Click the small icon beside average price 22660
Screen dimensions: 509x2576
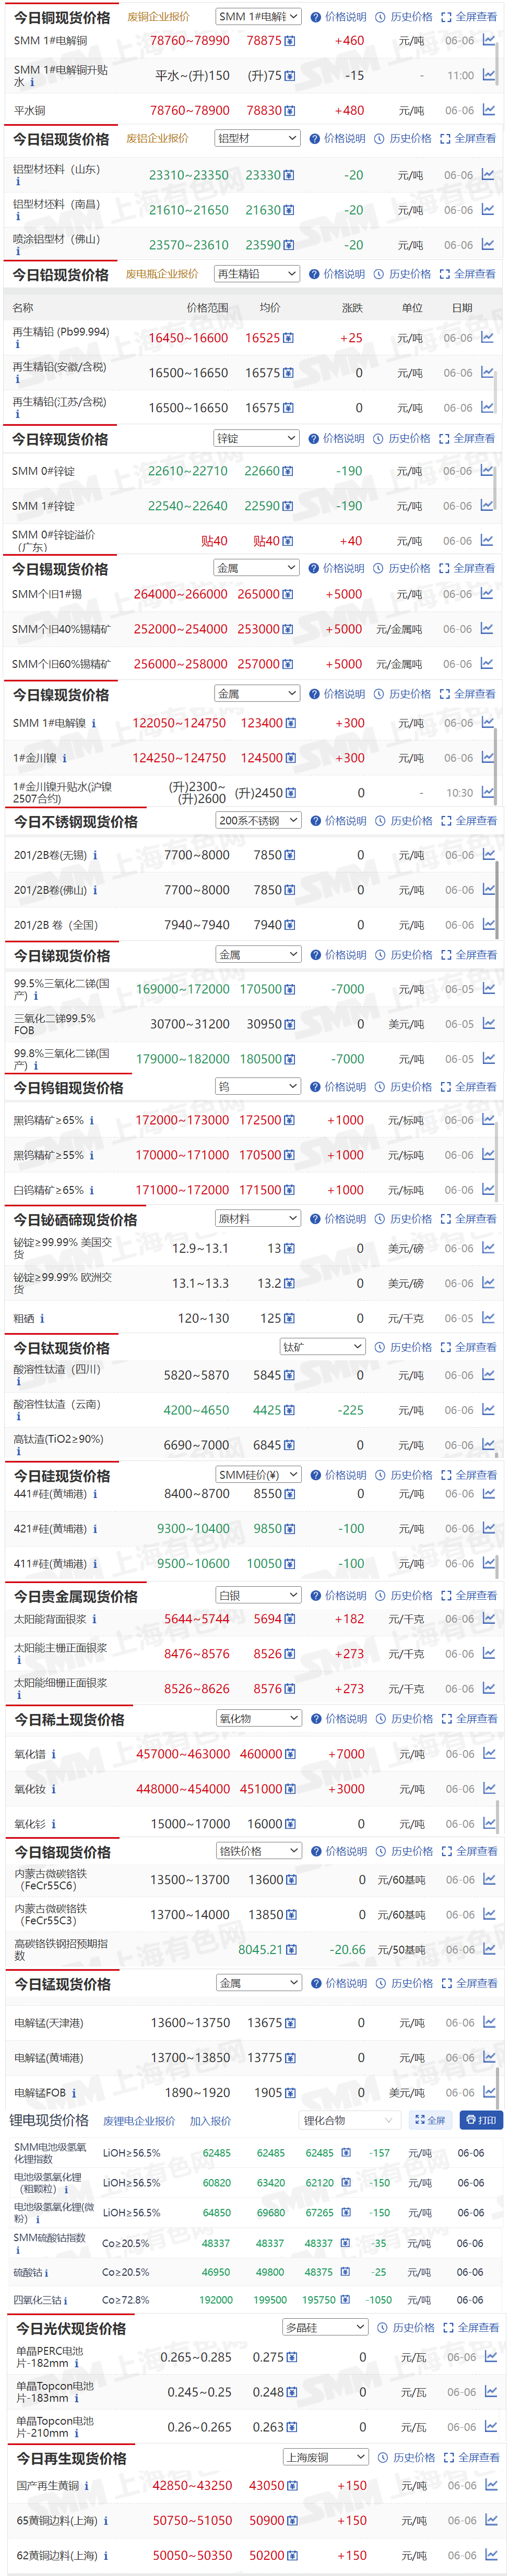click(289, 471)
